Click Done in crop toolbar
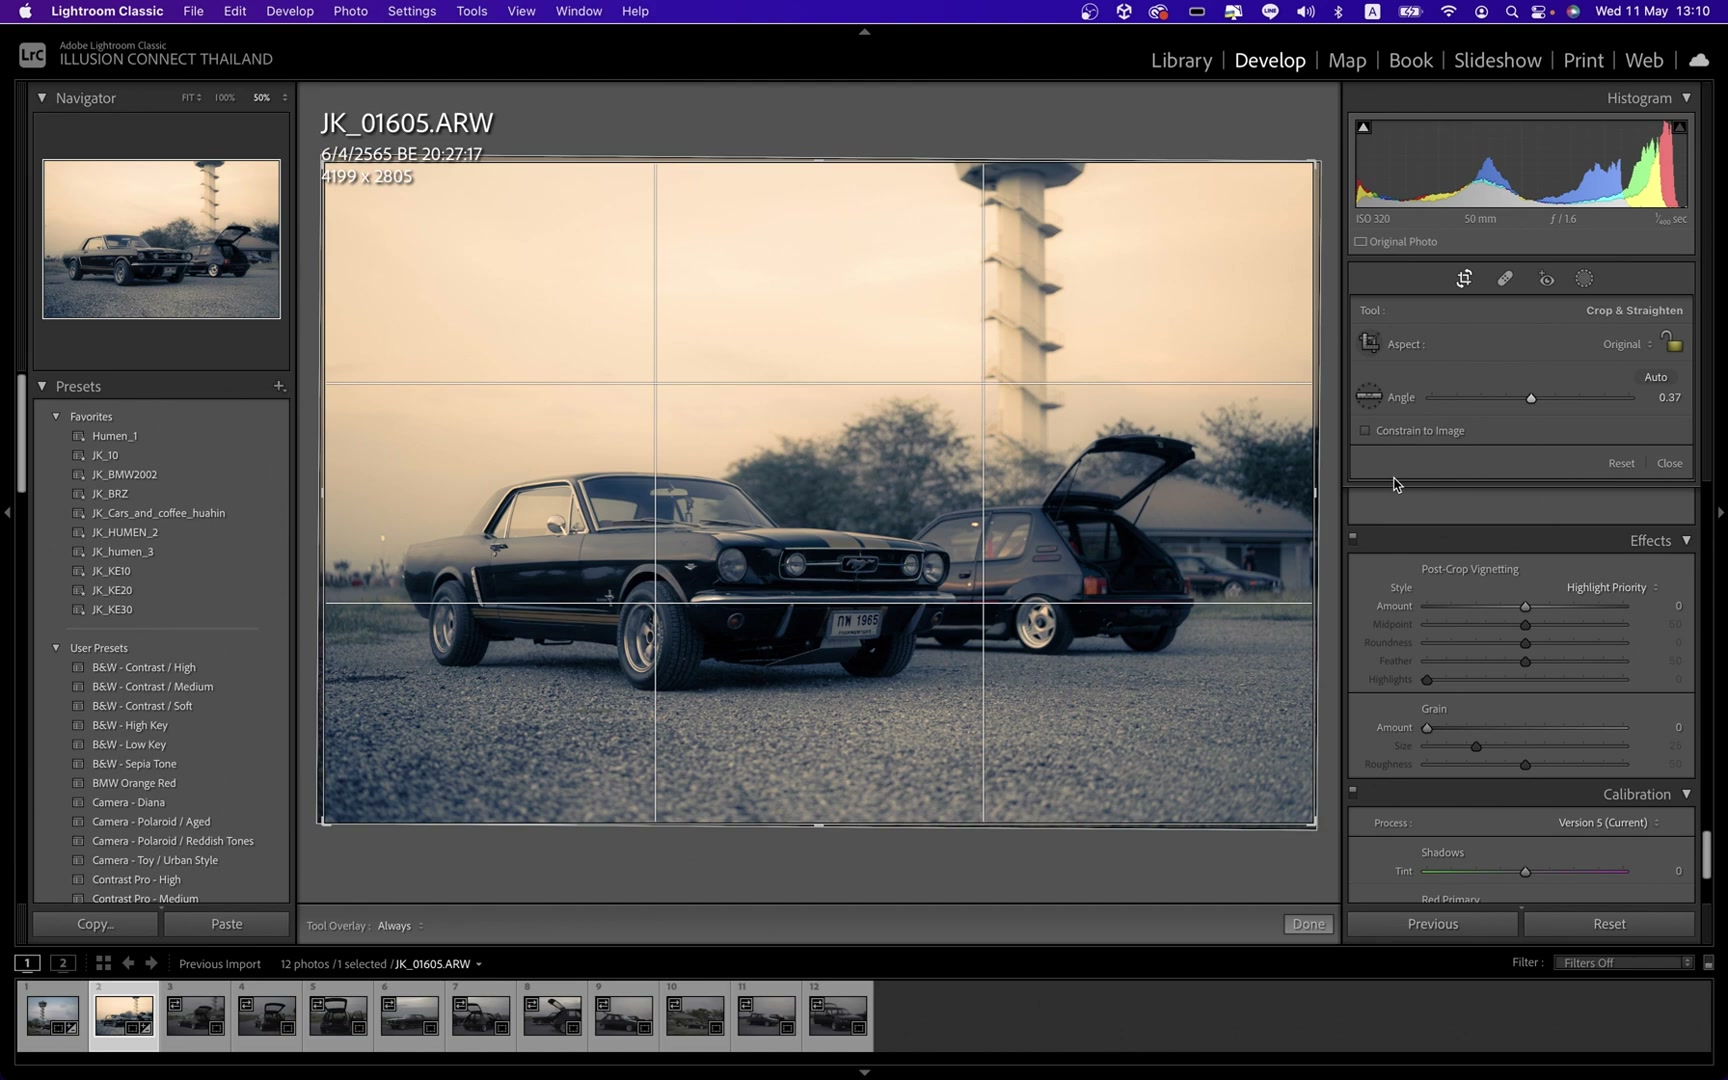1728x1080 pixels. (x=1308, y=924)
